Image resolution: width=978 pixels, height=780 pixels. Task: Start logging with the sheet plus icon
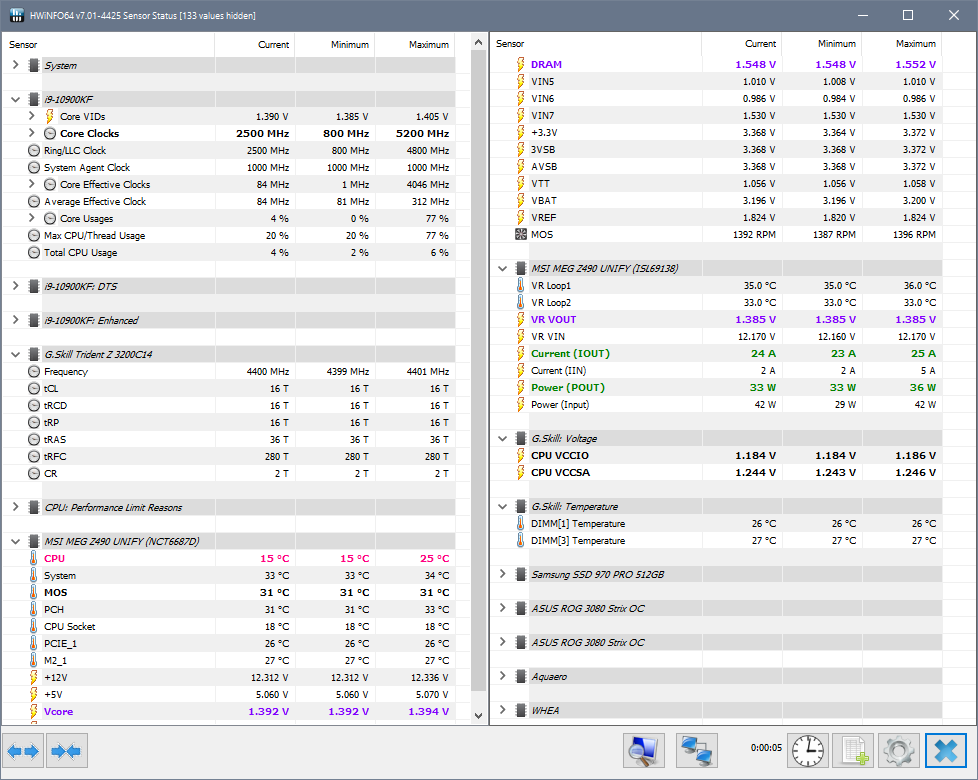[x=853, y=751]
